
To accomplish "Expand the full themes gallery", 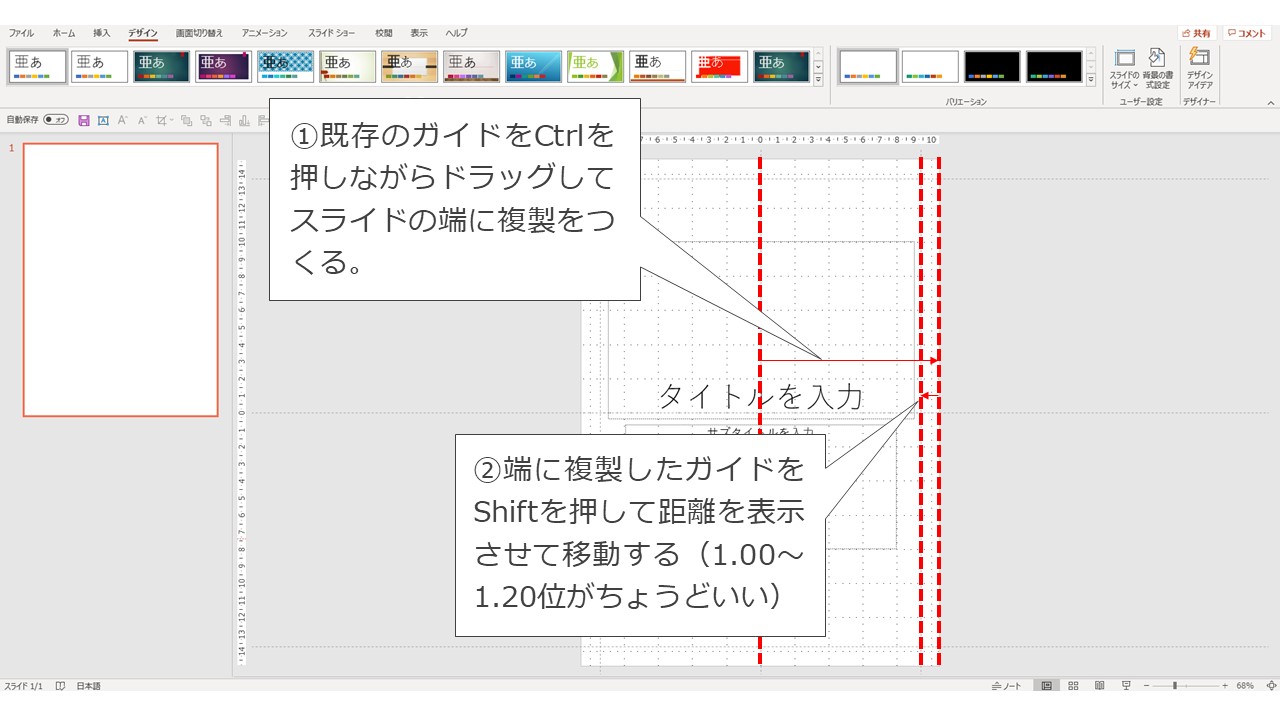I will pos(818,80).
